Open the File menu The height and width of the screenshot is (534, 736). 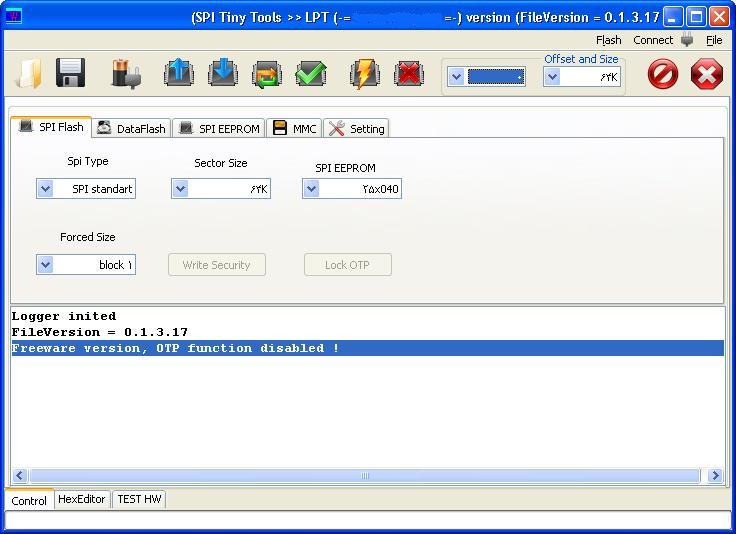pos(714,40)
